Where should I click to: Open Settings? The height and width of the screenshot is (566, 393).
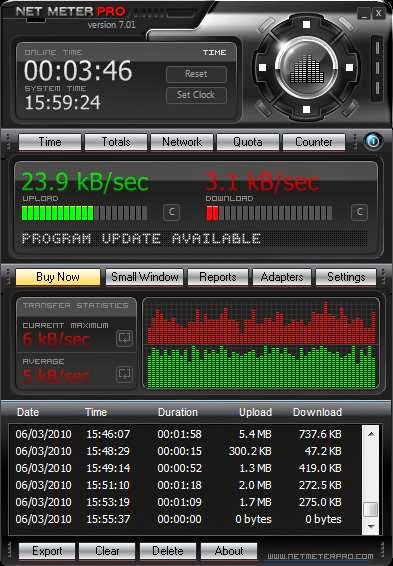point(346,277)
